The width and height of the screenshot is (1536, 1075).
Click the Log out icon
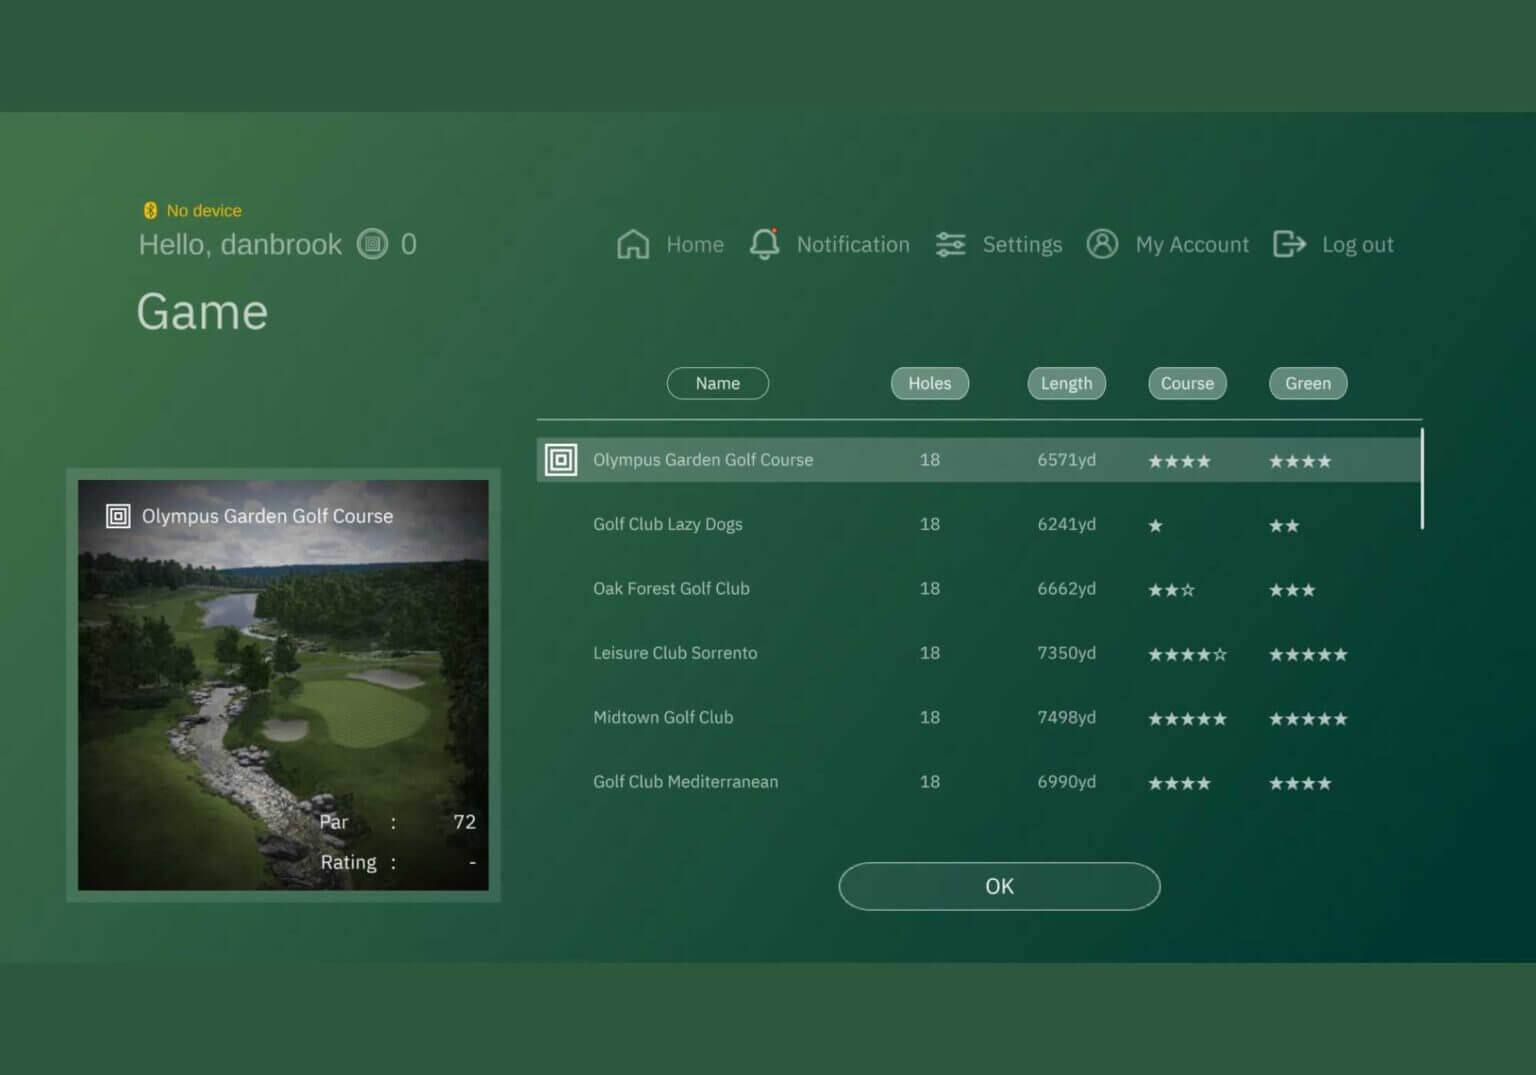(1289, 244)
